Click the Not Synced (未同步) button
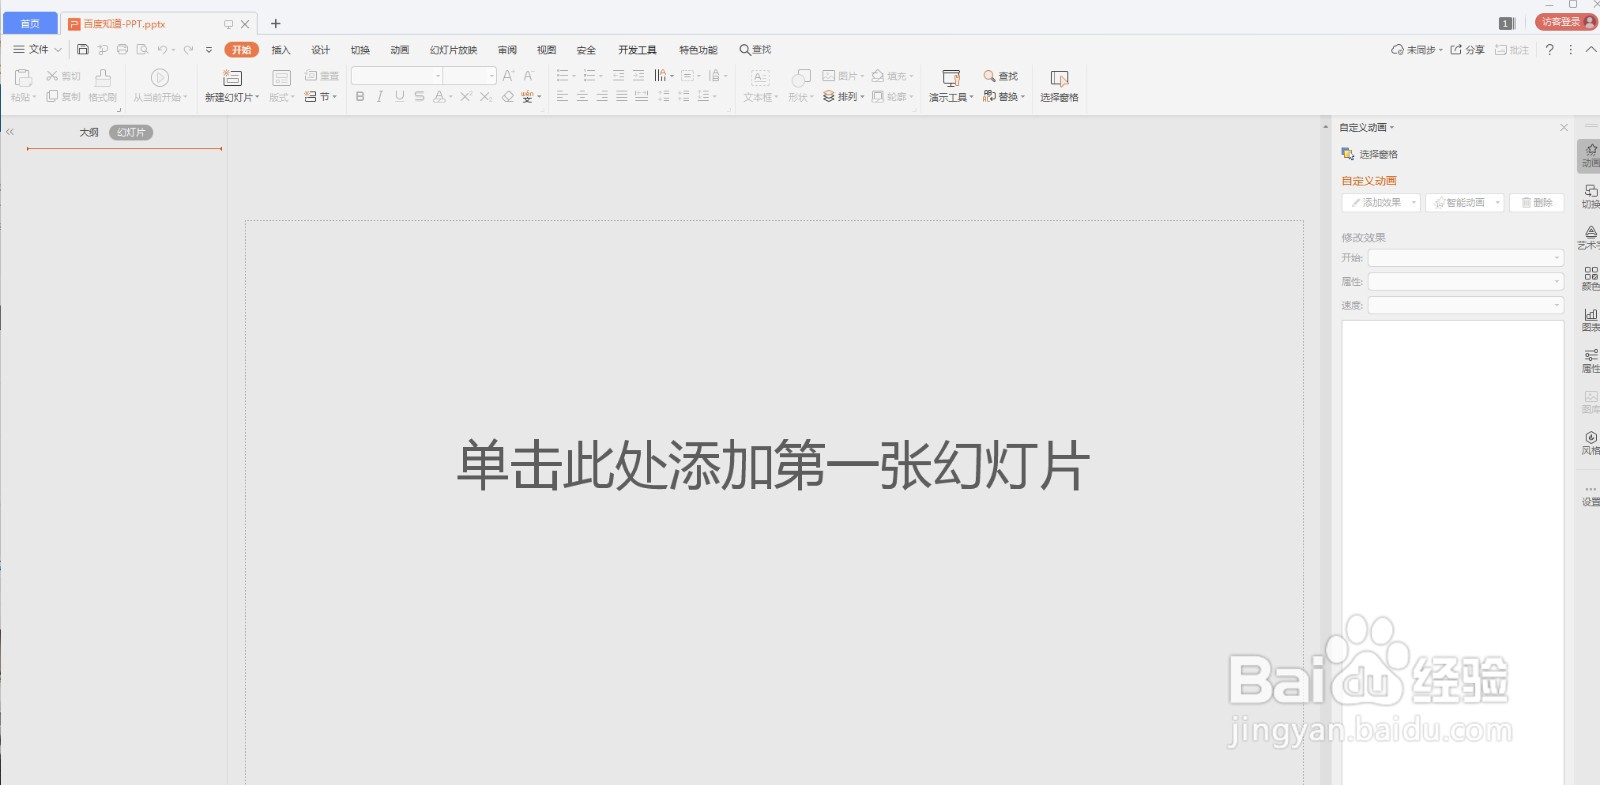This screenshot has height=785, width=1600. pos(1417,50)
